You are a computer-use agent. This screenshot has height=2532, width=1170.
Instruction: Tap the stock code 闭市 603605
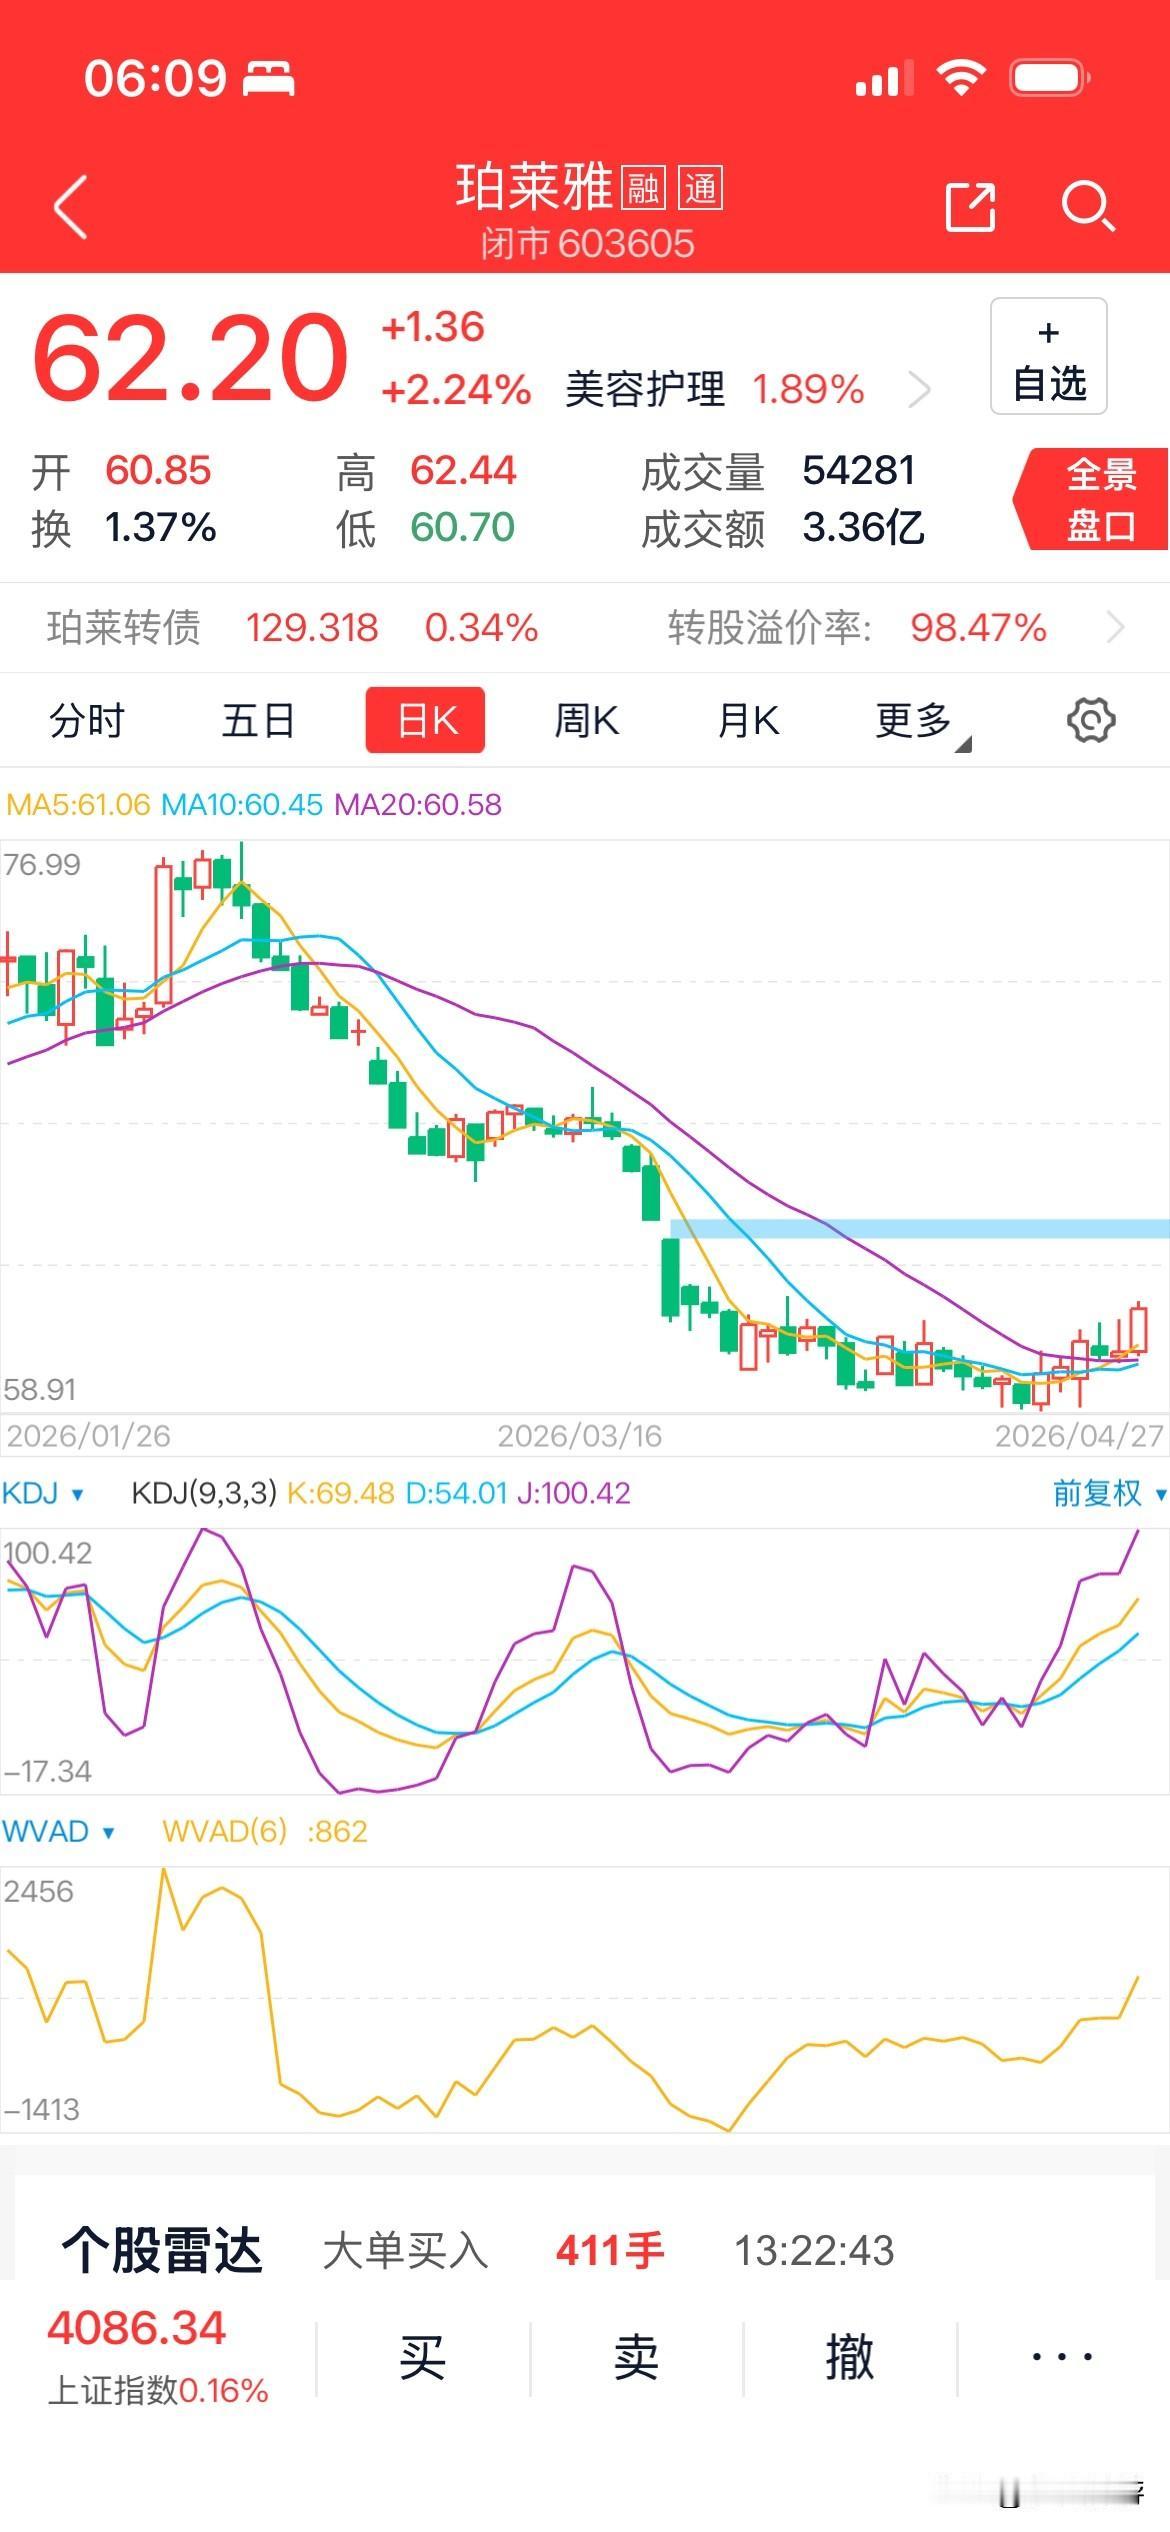pyautogui.click(x=587, y=243)
